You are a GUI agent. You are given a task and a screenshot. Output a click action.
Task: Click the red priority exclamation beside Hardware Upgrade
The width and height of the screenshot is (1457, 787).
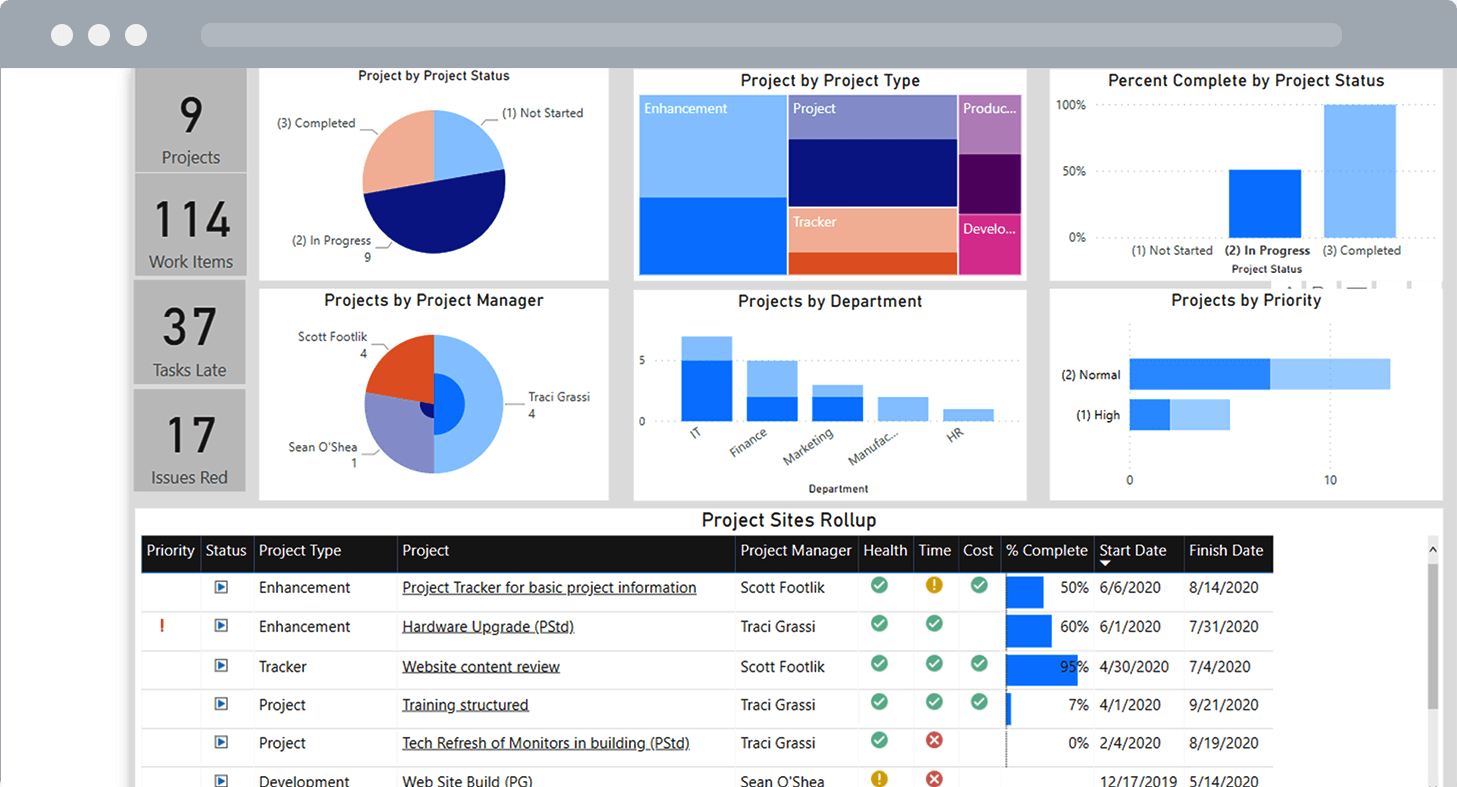[163, 625]
